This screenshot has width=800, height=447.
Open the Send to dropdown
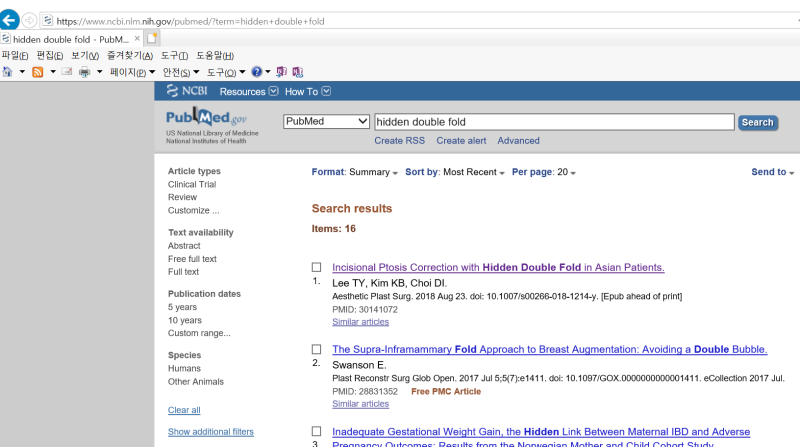click(x=772, y=172)
